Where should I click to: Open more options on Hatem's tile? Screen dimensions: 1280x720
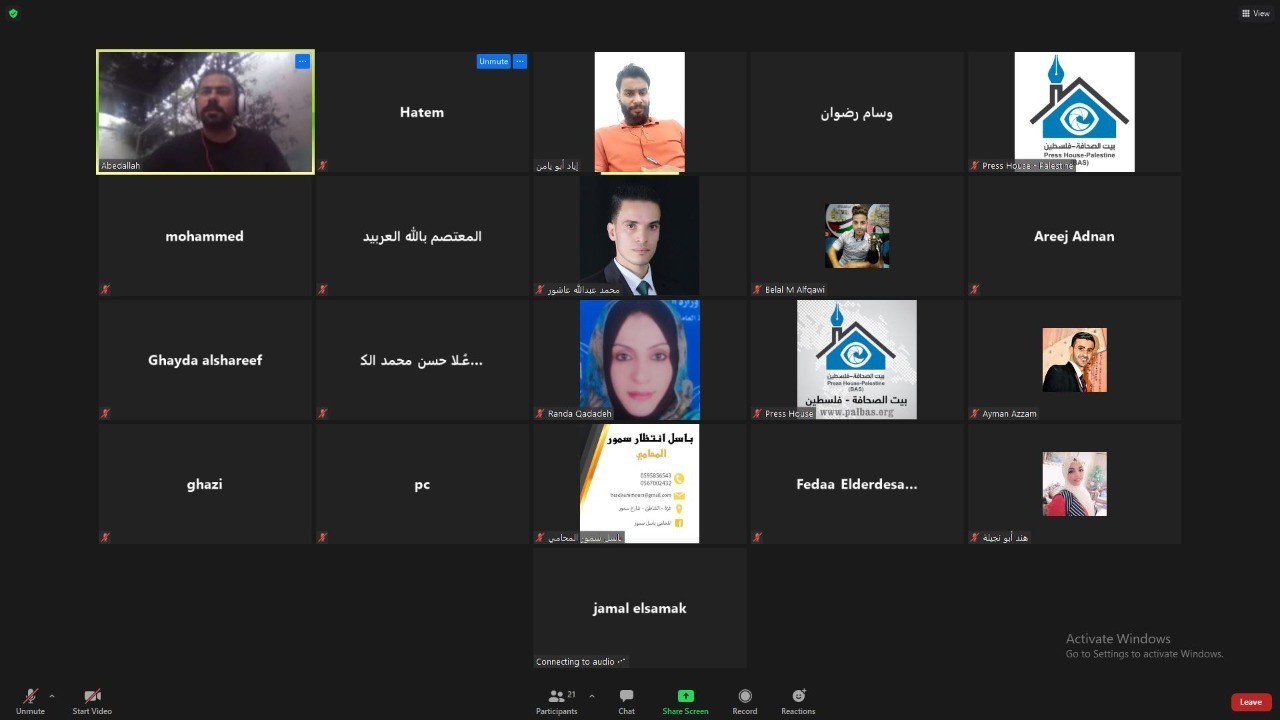[520, 61]
